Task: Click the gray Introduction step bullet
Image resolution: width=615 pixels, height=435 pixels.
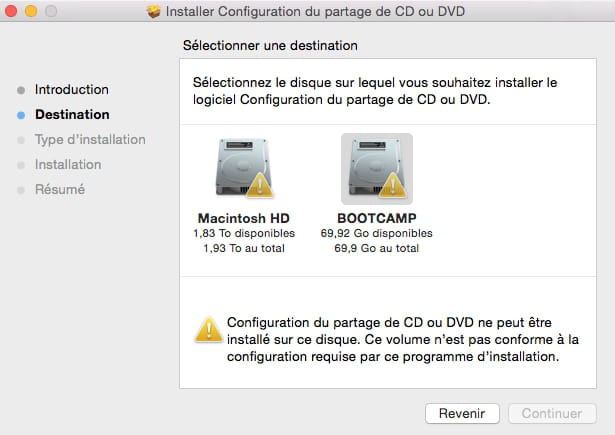Action: click(x=21, y=90)
